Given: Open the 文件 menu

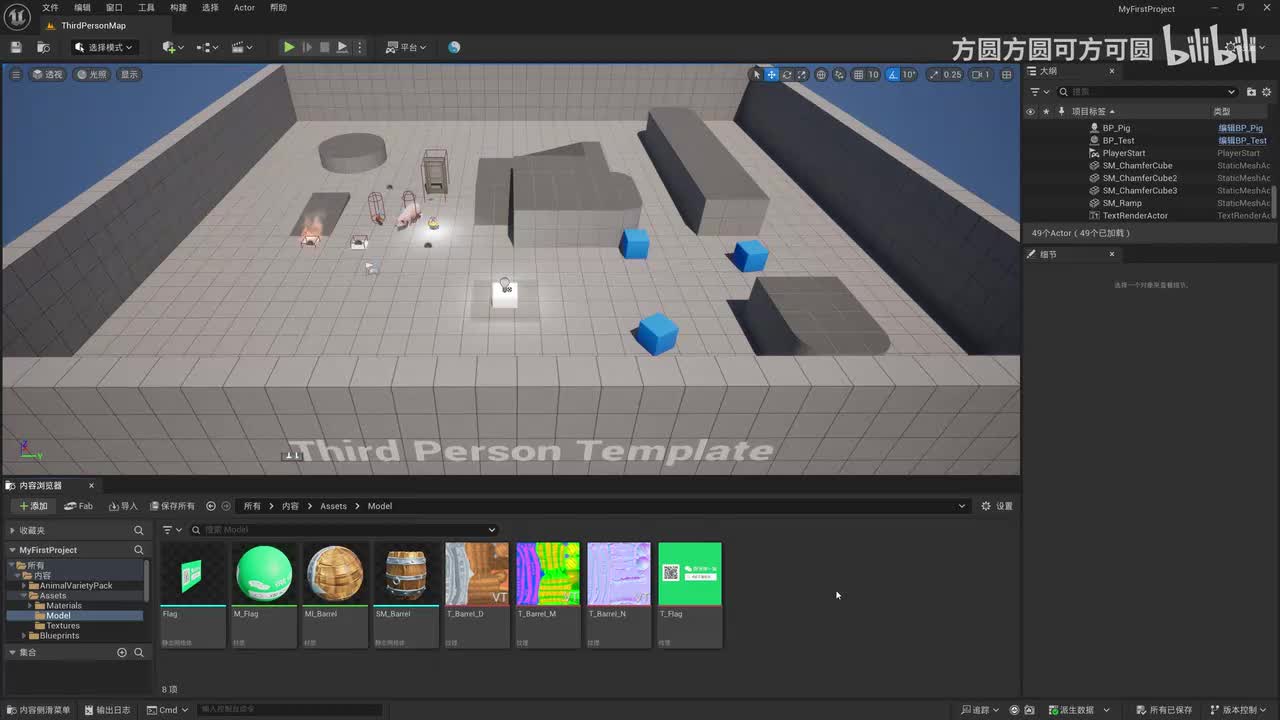Looking at the screenshot, I should 50,8.
